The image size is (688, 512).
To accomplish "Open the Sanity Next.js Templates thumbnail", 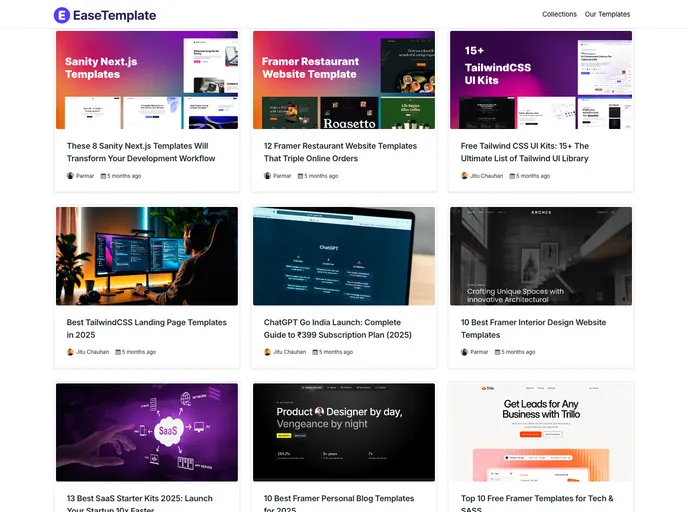I will click(147, 80).
